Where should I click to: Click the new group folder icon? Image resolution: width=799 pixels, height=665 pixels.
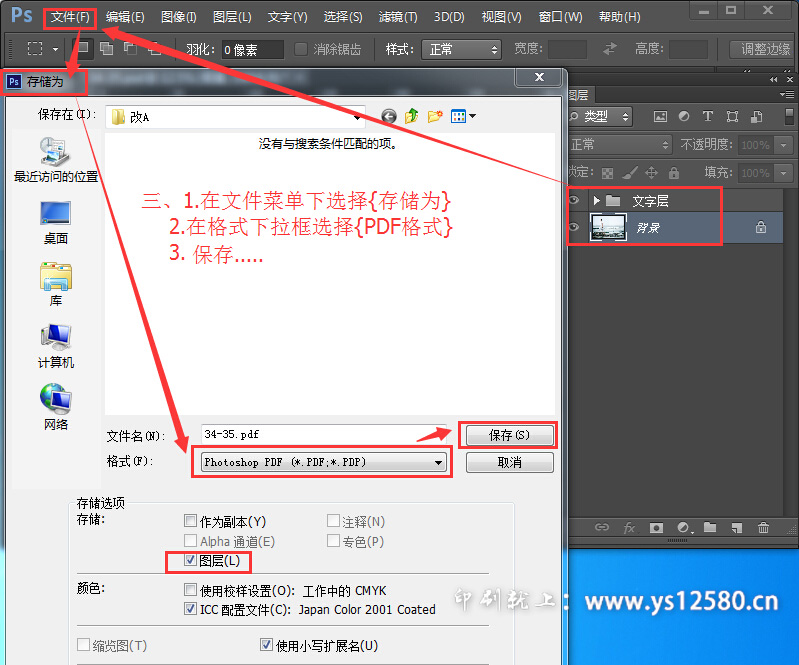pos(710,527)
